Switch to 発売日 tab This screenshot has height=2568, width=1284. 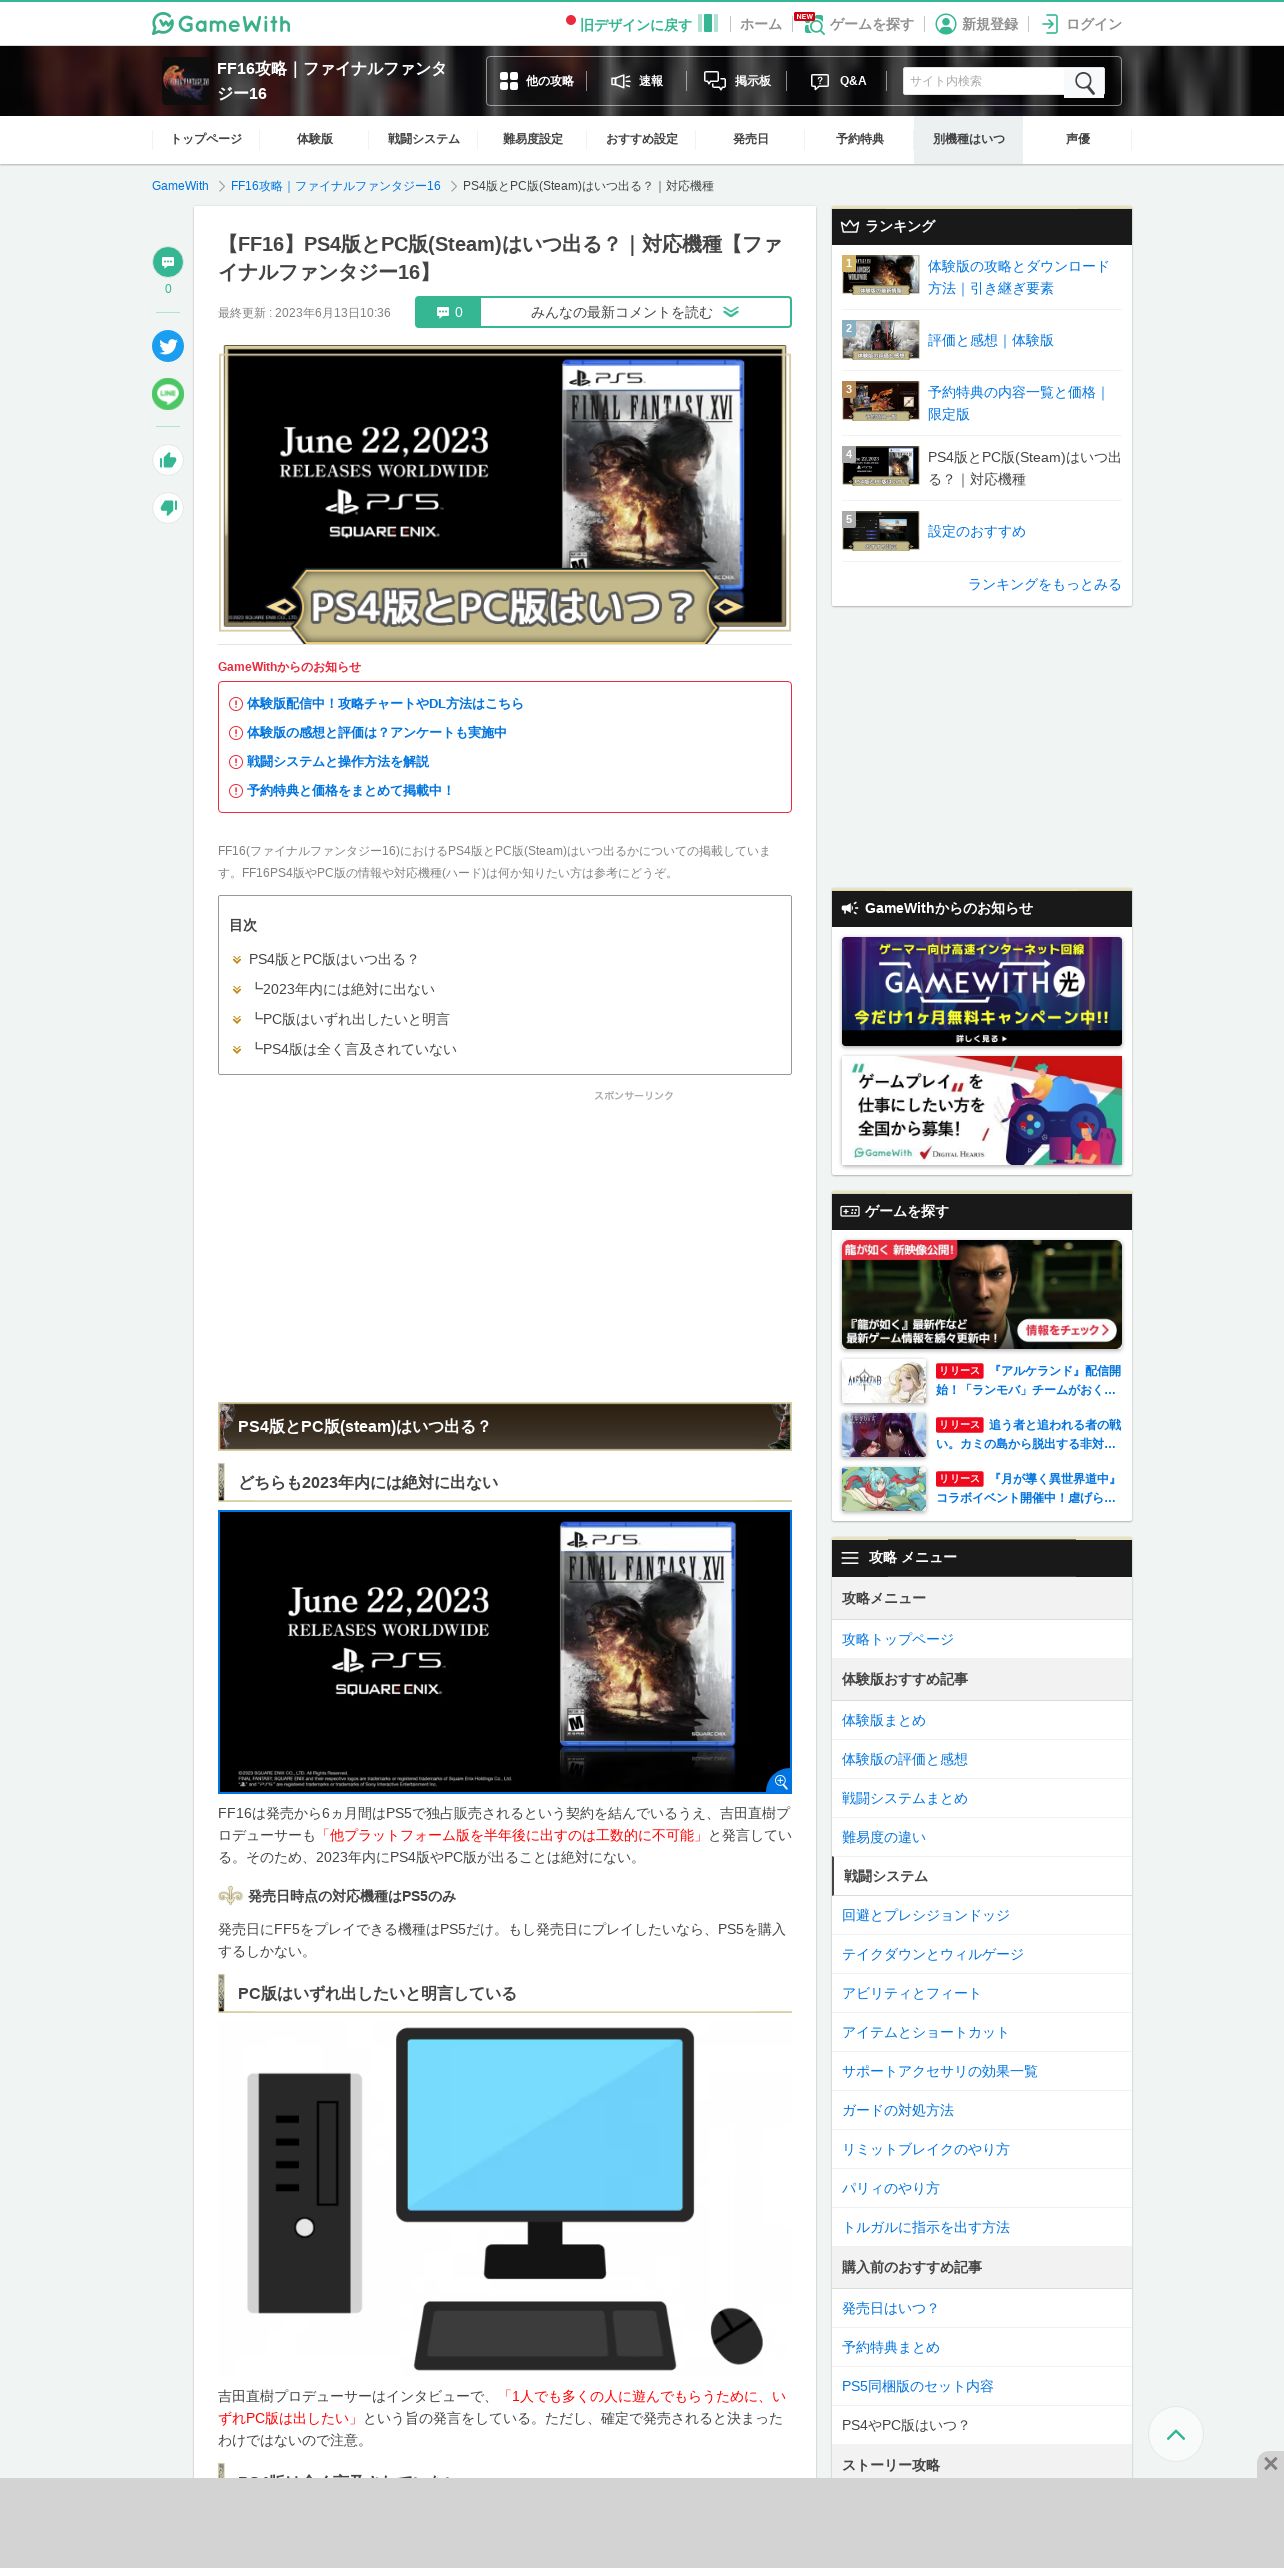pyautogui.click(x=751, y=139)
